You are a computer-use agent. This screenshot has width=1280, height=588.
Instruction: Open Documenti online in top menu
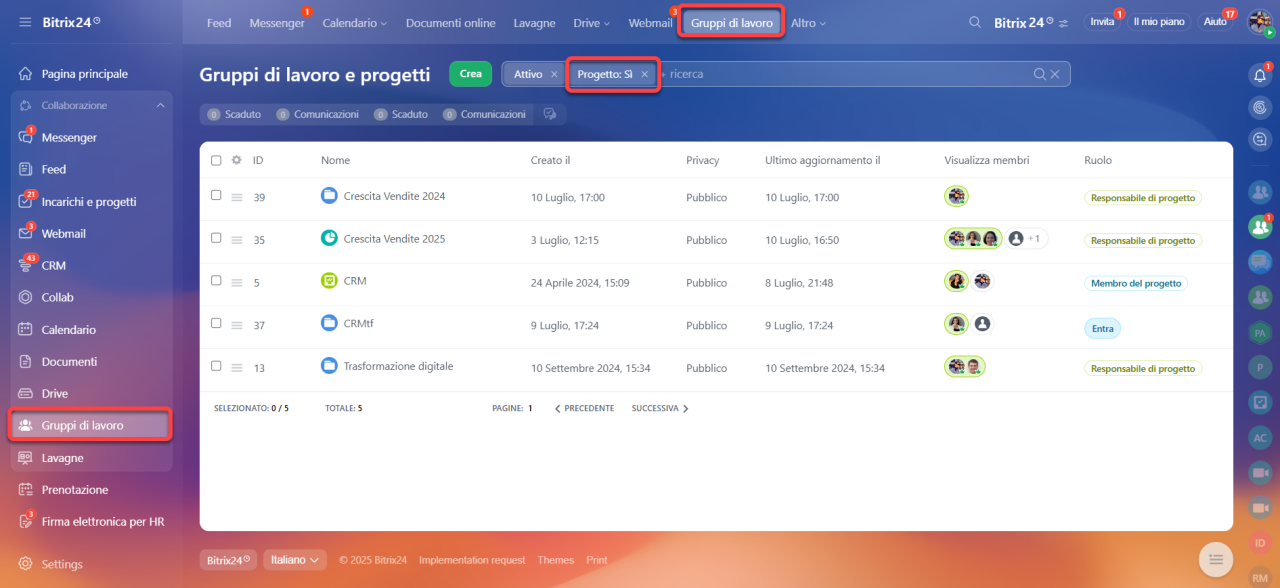tap(450, 23)
